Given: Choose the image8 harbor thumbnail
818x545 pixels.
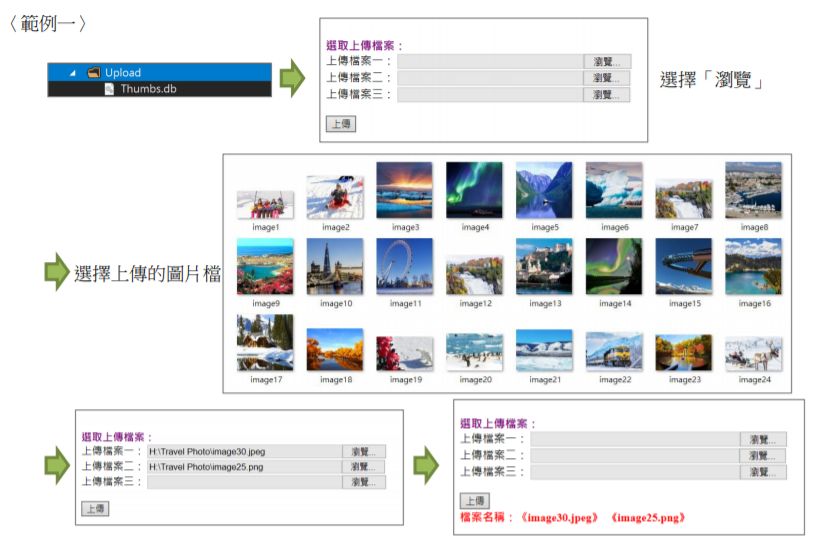Looking at the screenshot, I should point(753,190).
